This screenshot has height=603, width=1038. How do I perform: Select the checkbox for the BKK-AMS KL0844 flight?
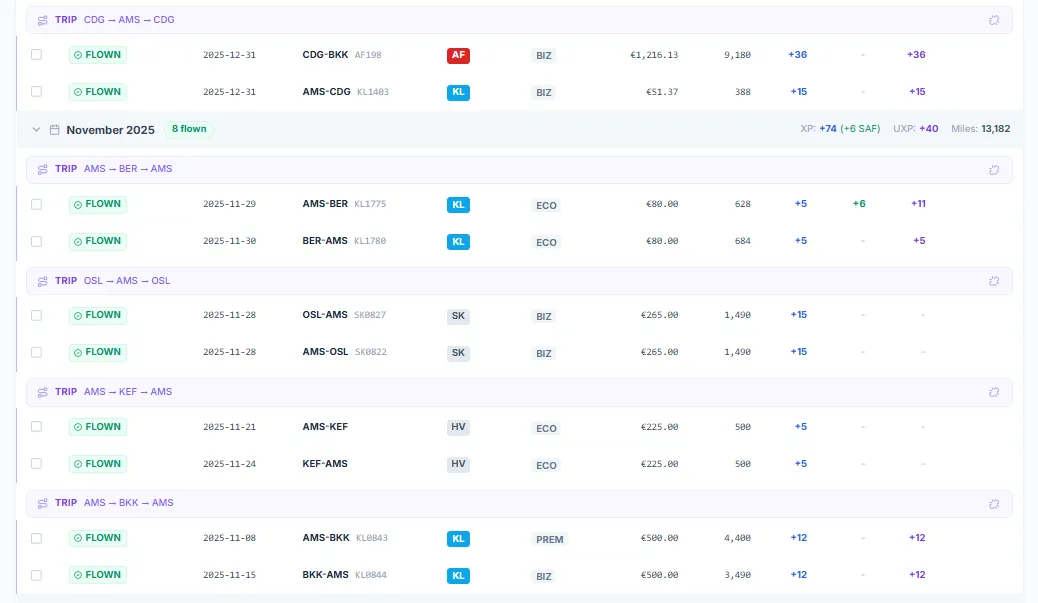coord(36,575)
